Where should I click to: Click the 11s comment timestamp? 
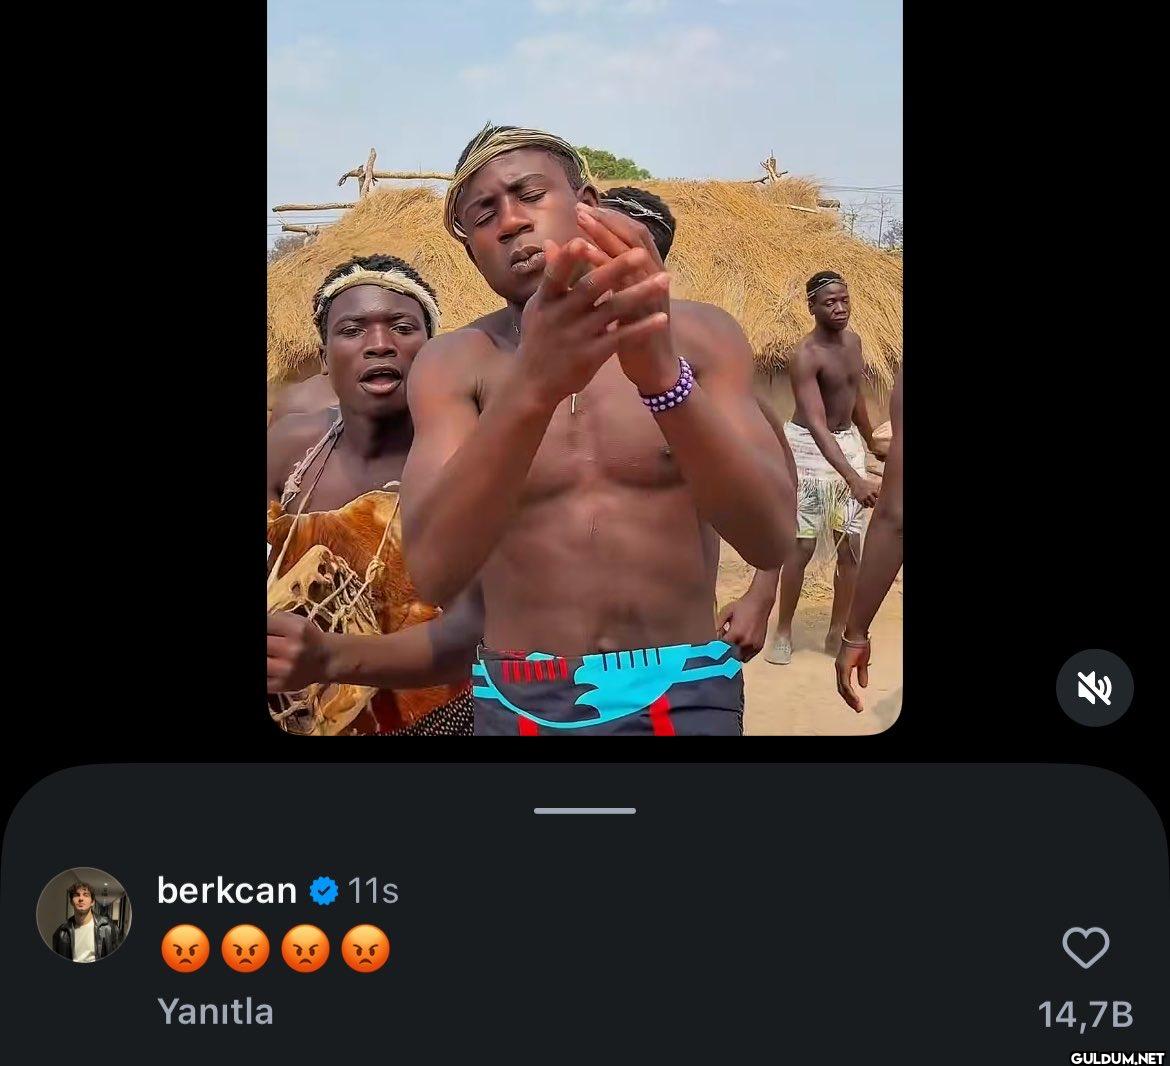coord(373,891)
